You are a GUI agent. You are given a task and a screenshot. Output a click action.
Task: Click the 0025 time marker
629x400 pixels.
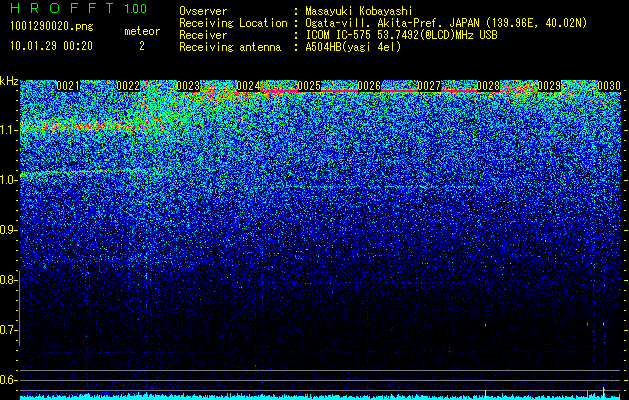(309, 86)
